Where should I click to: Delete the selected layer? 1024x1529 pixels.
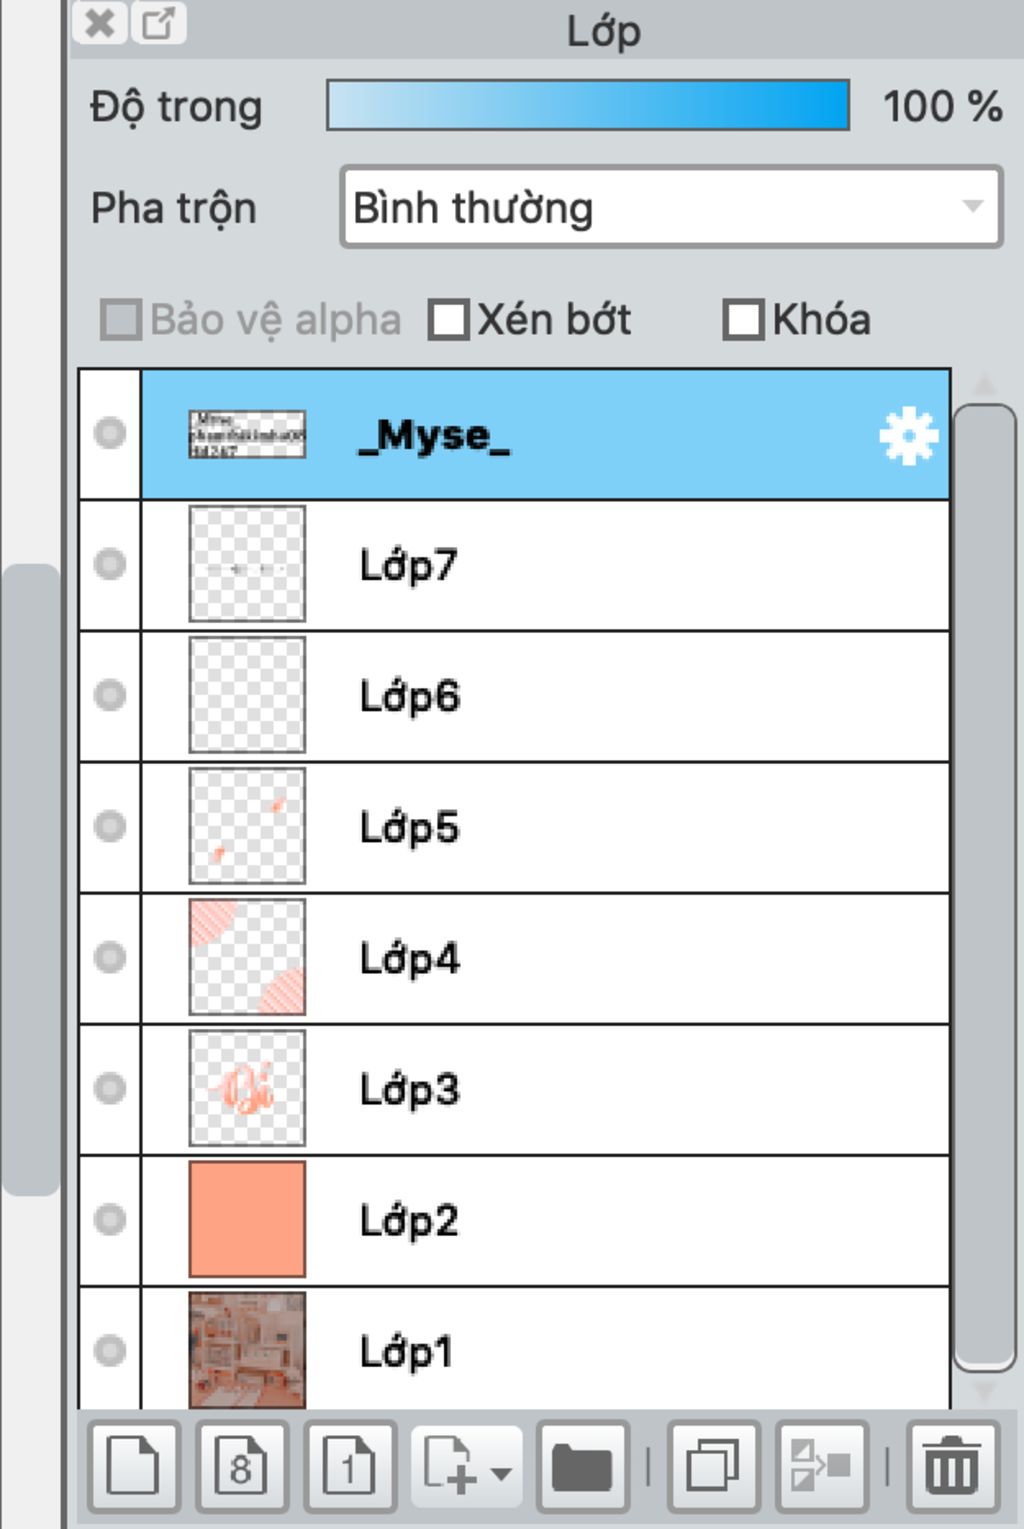(951, 1466)
